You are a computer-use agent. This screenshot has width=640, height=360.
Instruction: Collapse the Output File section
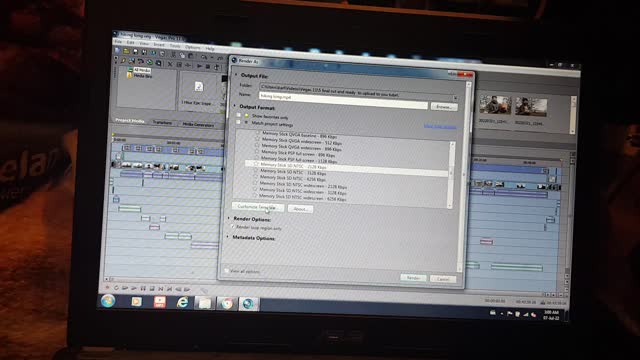click(236, 75)
